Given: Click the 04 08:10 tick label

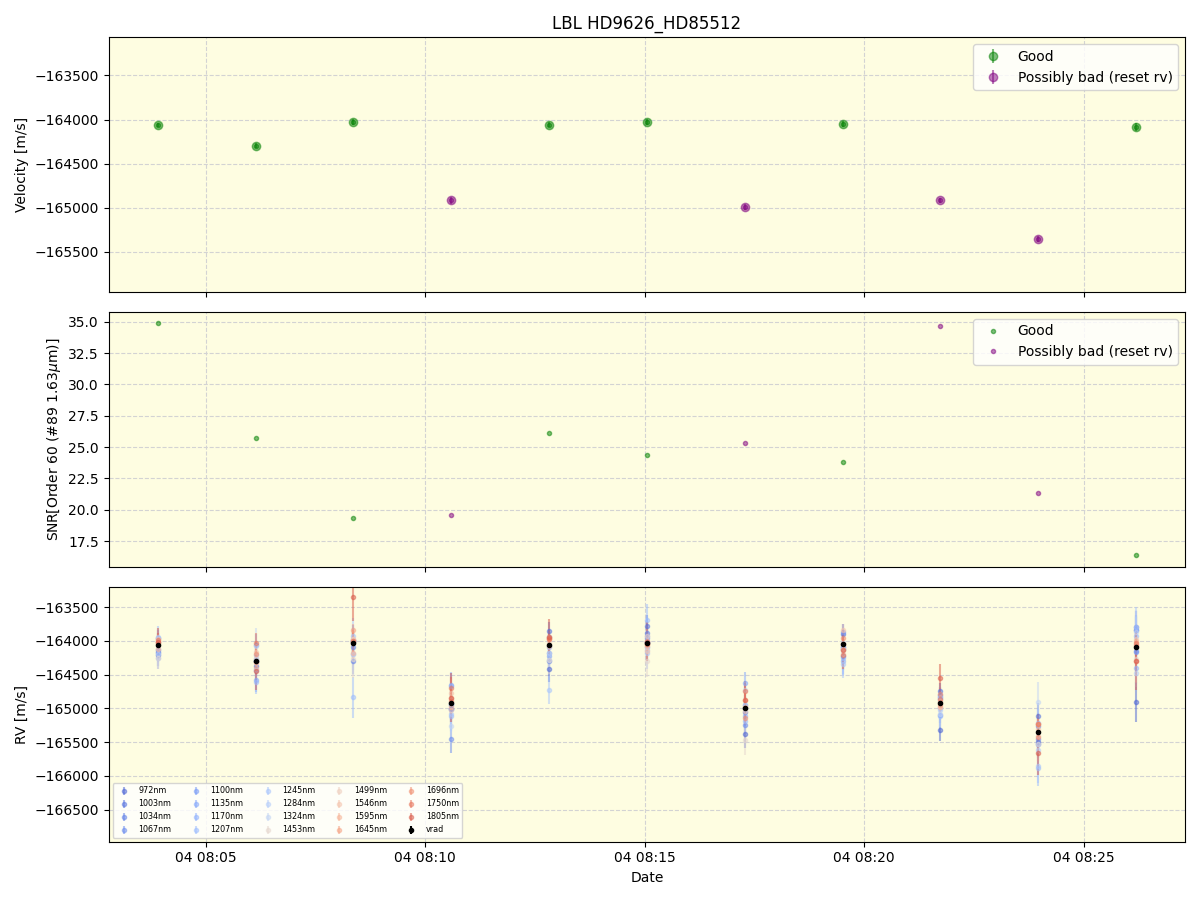Looking at the screenshot, I should pyautogui.click(x=425, y=857).
